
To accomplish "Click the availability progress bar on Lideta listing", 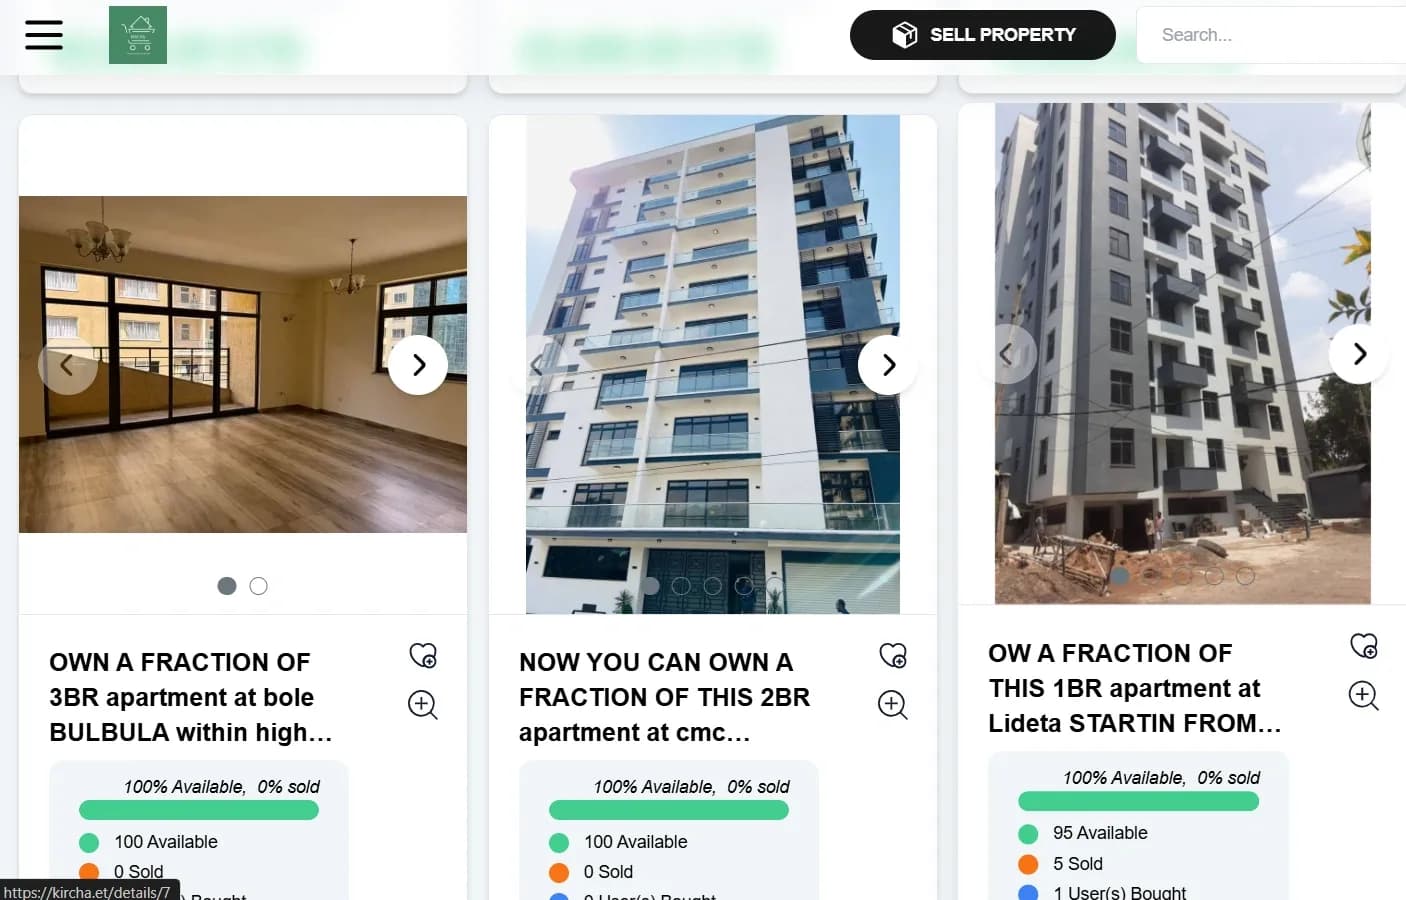I will tap(1138, 801).
